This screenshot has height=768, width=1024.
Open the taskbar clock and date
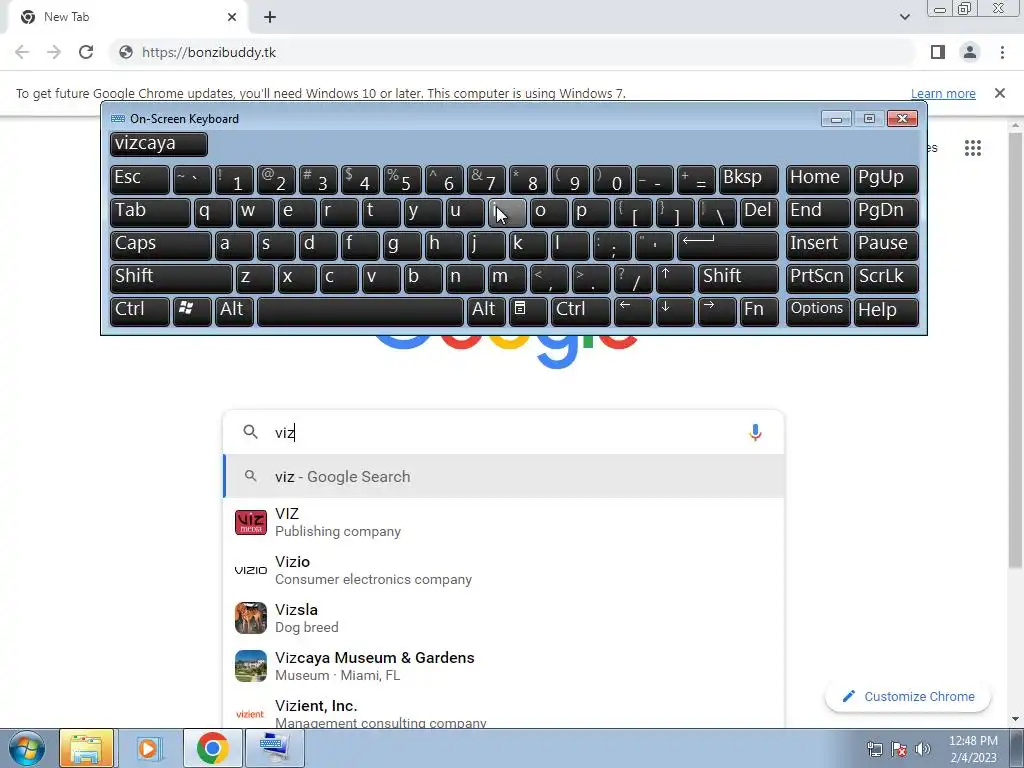[x=973, y=749]
